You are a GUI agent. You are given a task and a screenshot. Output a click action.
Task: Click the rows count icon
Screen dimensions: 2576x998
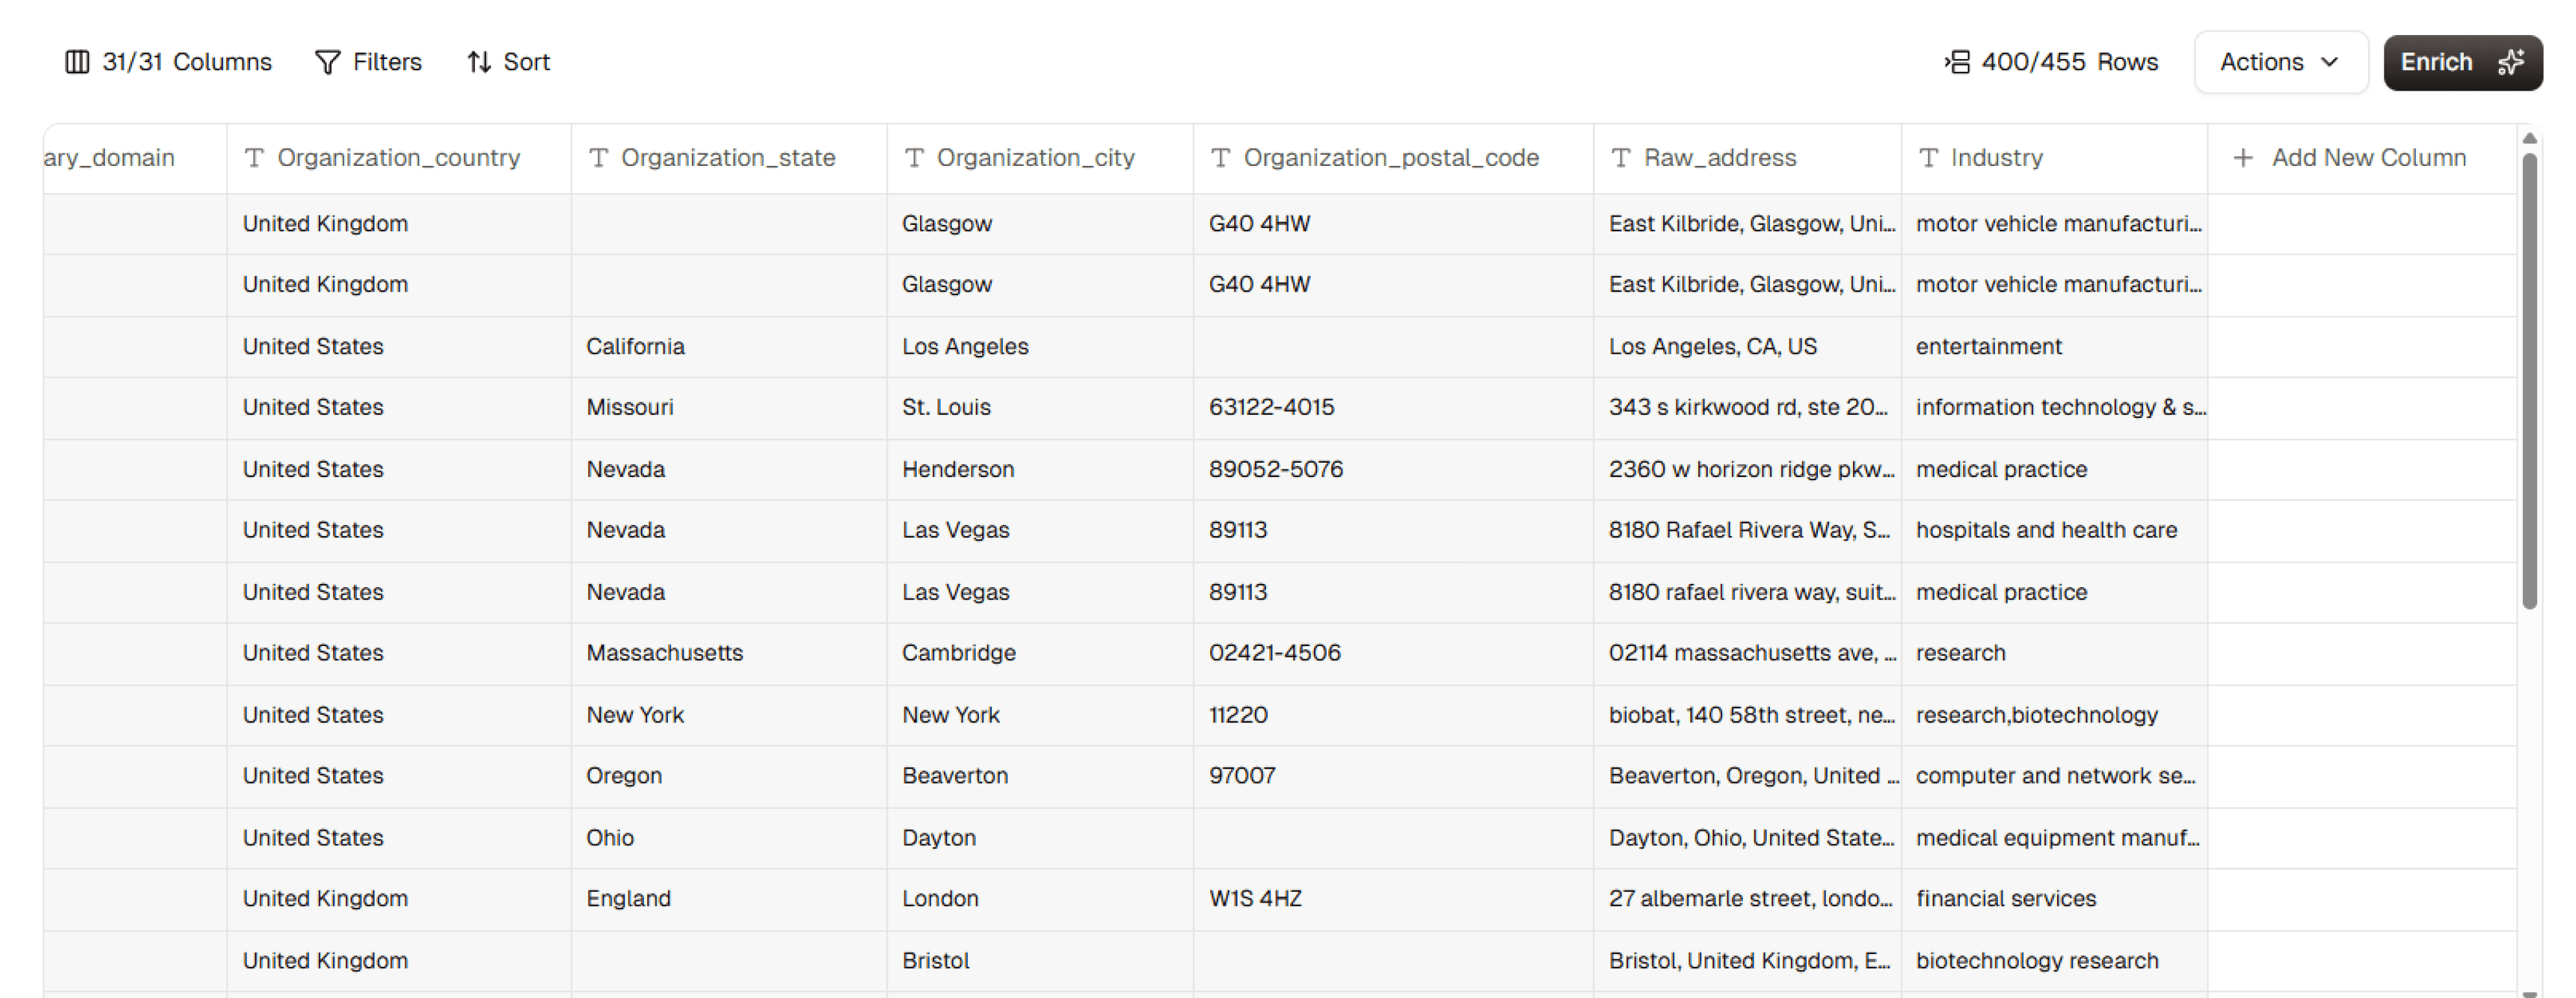click(1957, 62)
